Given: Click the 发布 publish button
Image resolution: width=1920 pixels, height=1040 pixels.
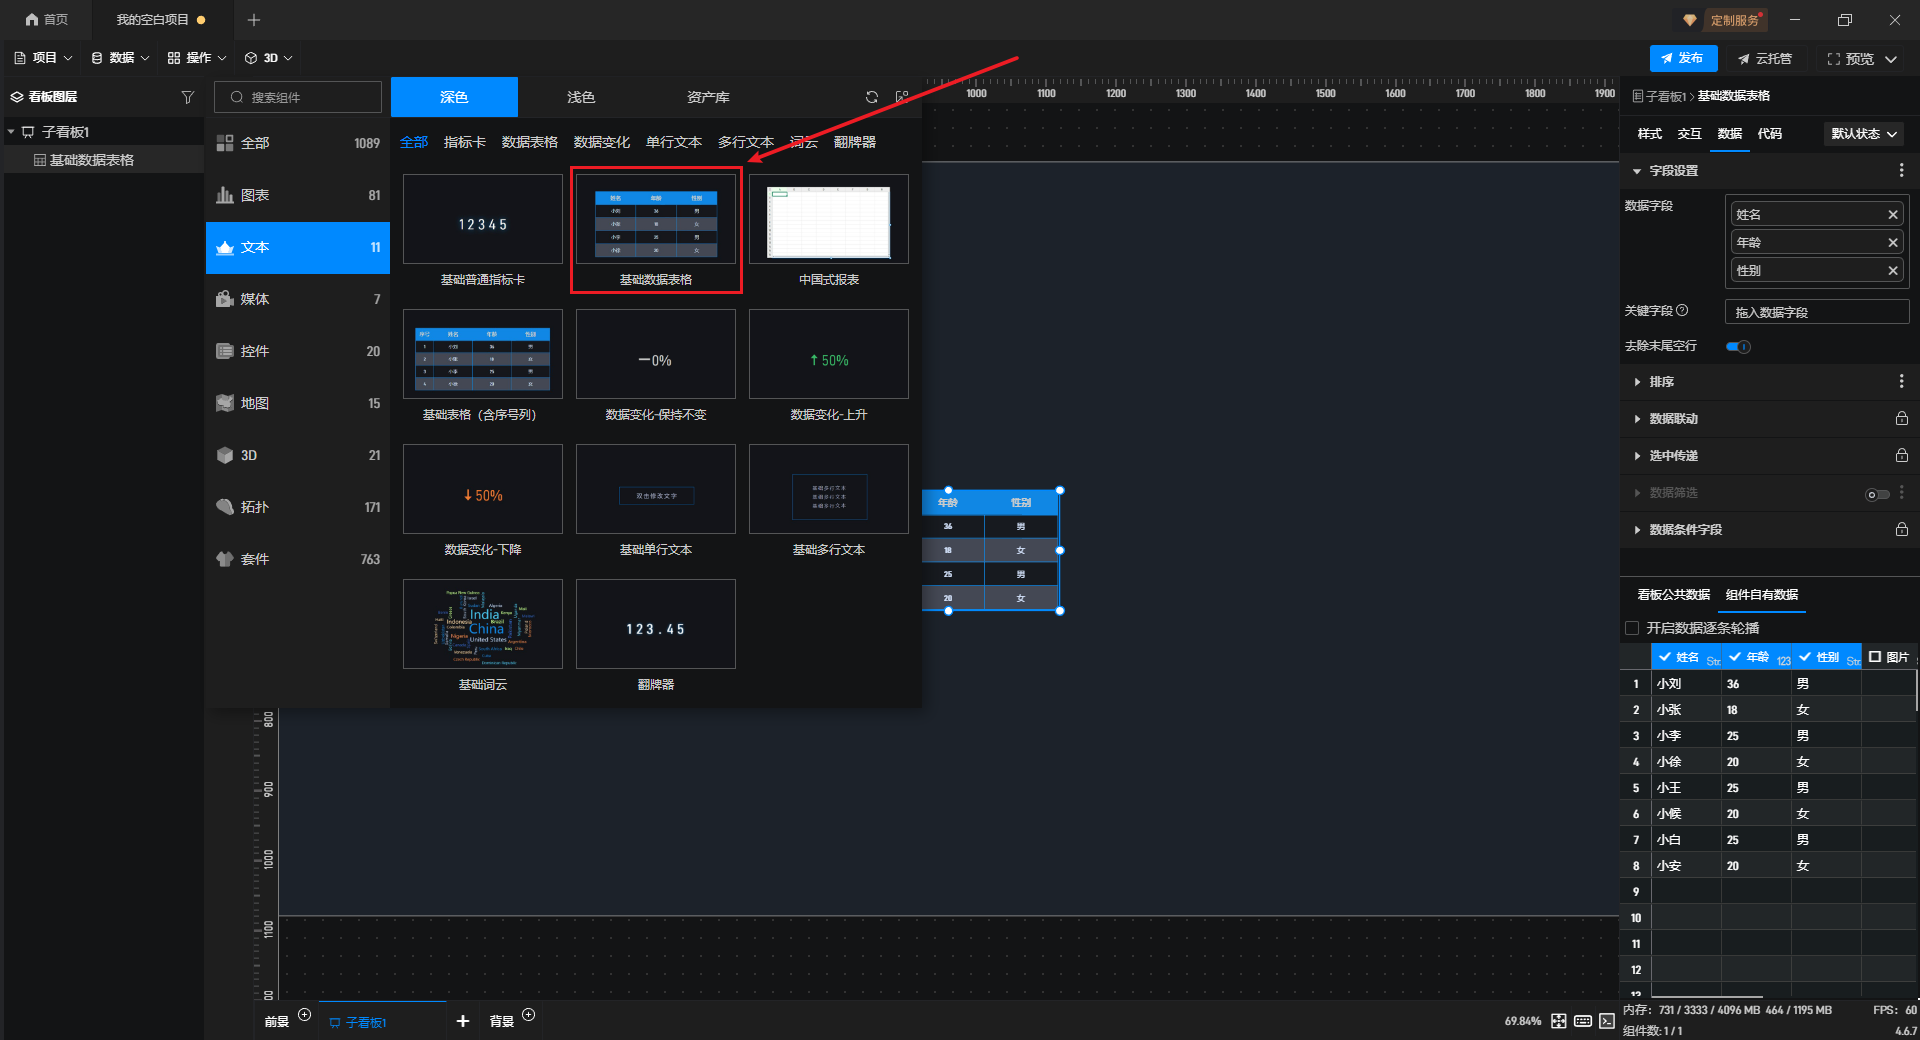Looking at the screenshot, I should [x=1683, y=58].
